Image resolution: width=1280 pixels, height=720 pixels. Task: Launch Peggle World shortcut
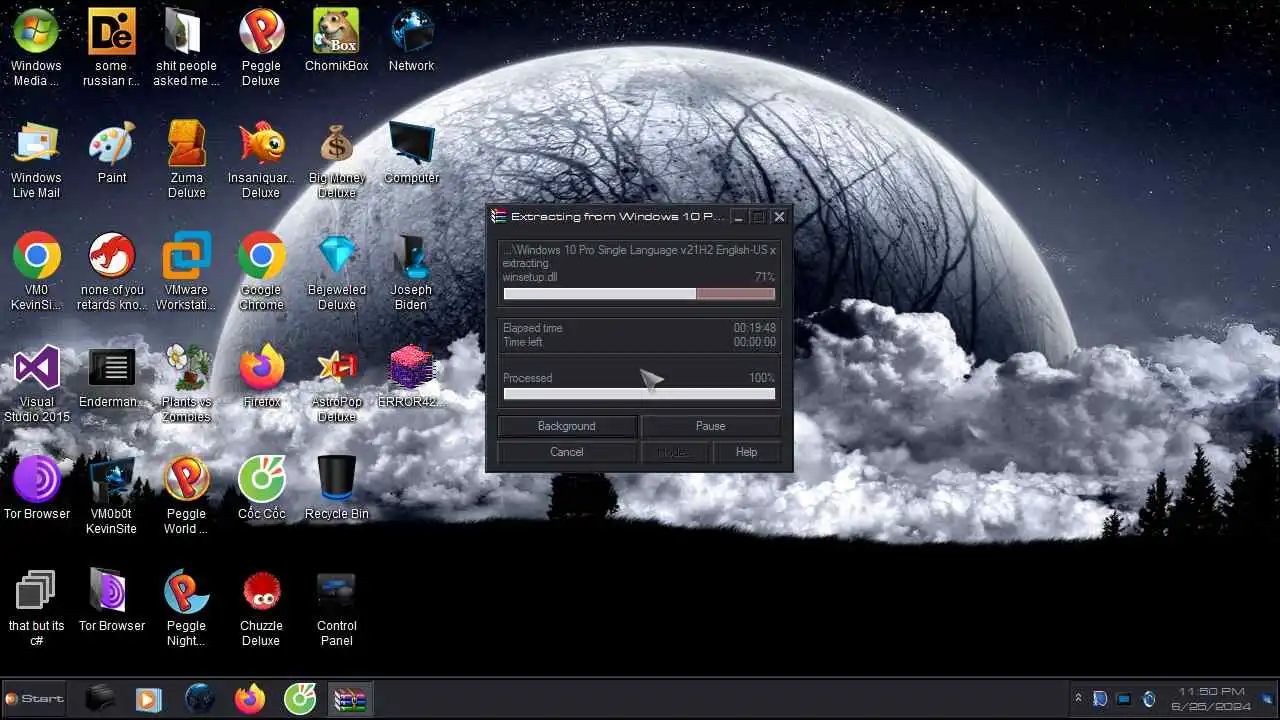(x=186, y=496)
